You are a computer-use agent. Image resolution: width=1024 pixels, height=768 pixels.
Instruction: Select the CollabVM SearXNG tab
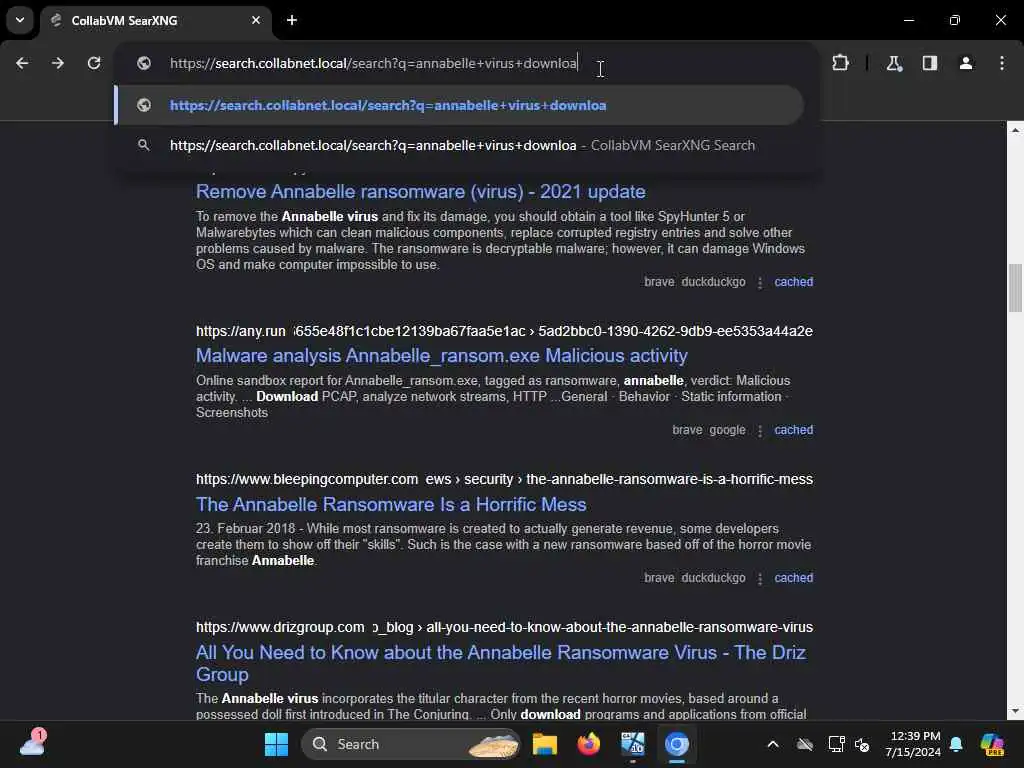pos(155,20)
